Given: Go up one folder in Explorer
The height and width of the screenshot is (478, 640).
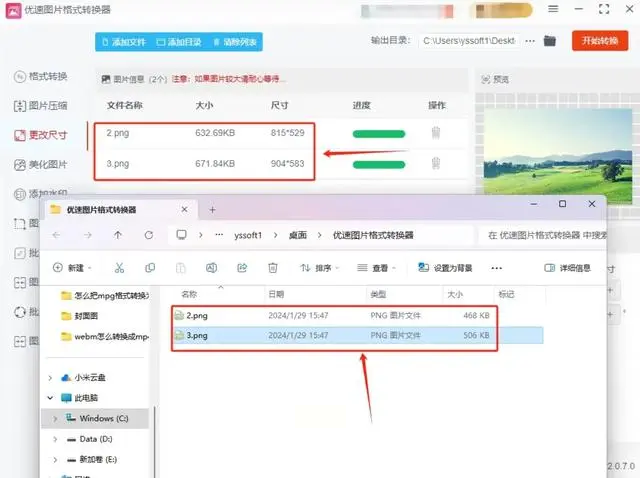Looking at the screenshot, I should 118,235.
